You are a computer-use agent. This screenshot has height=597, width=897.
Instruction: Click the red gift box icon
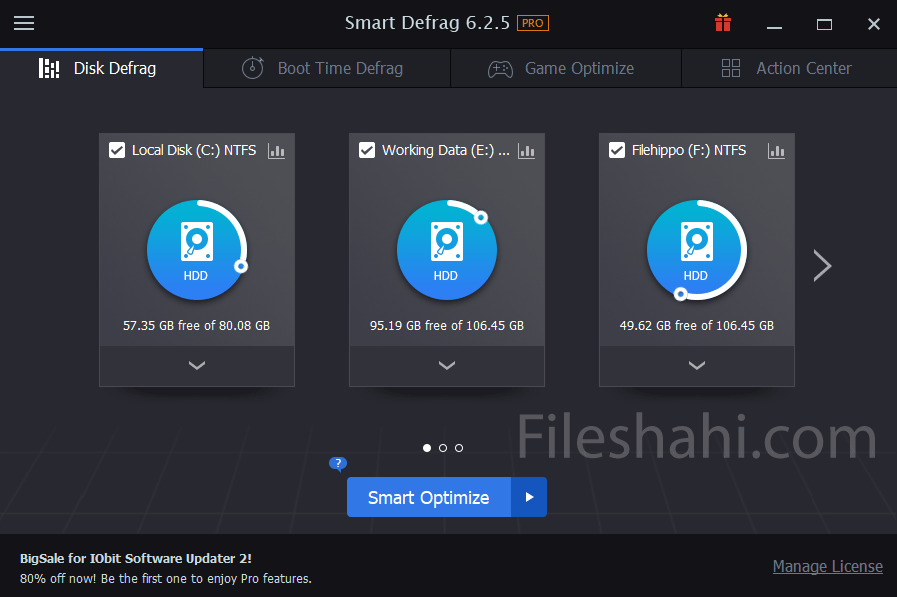click(x=723, y=23)
